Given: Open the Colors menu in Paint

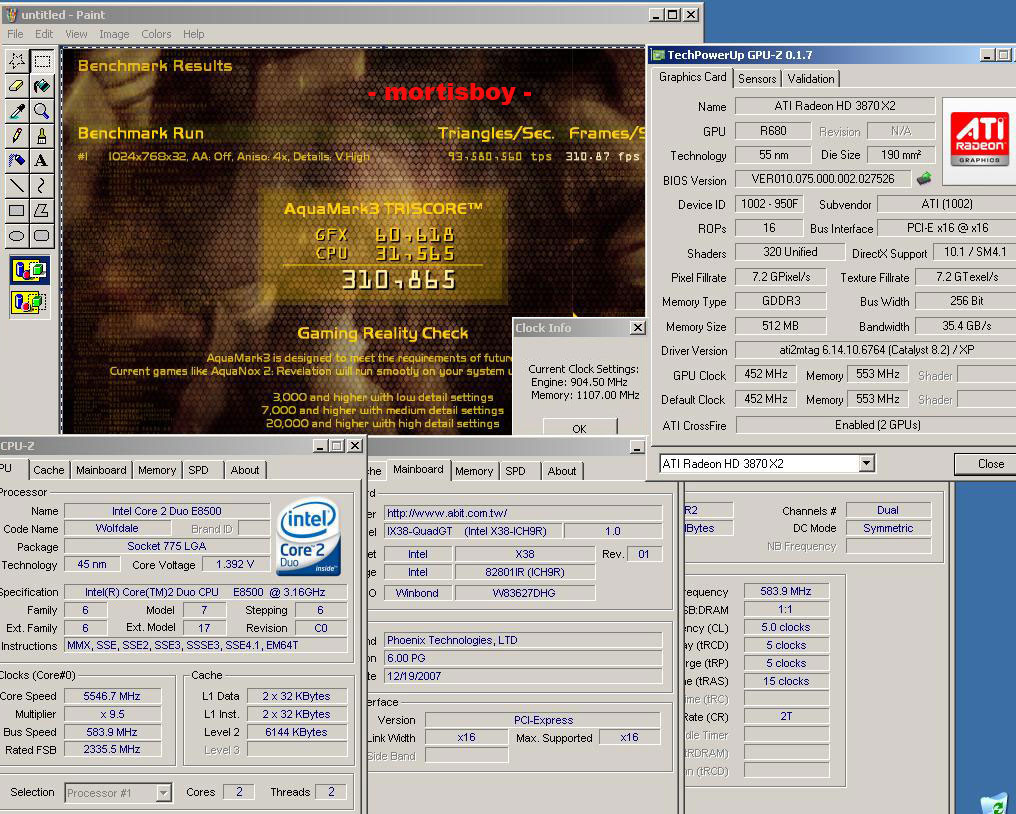Looking at the screenshot, I should (x=156, y=34).
